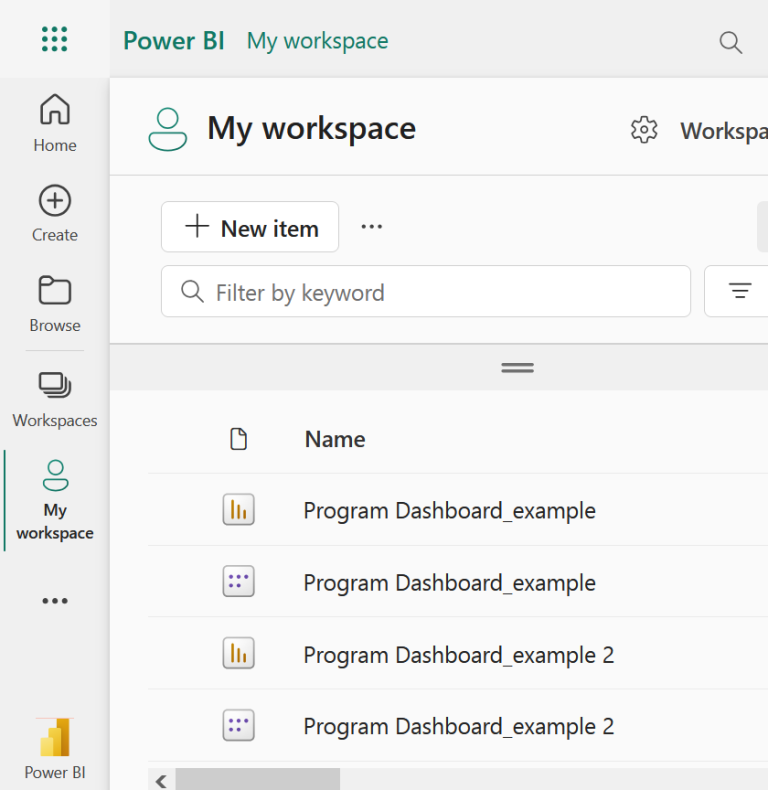Click the workspace person avatar icon
This screenshot has height=790, width=768.
point(168,129)
